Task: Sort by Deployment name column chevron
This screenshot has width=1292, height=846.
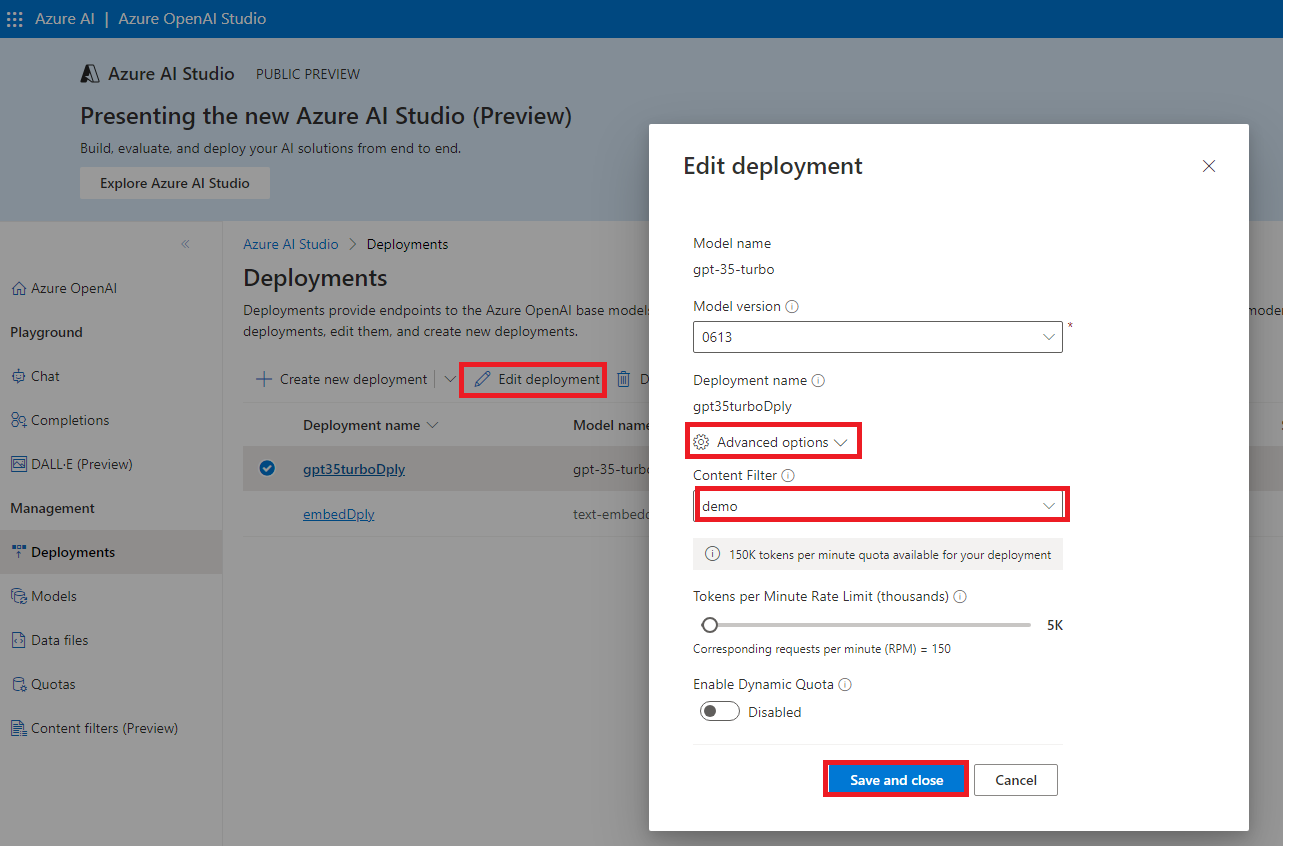Action: pos(433,425)
